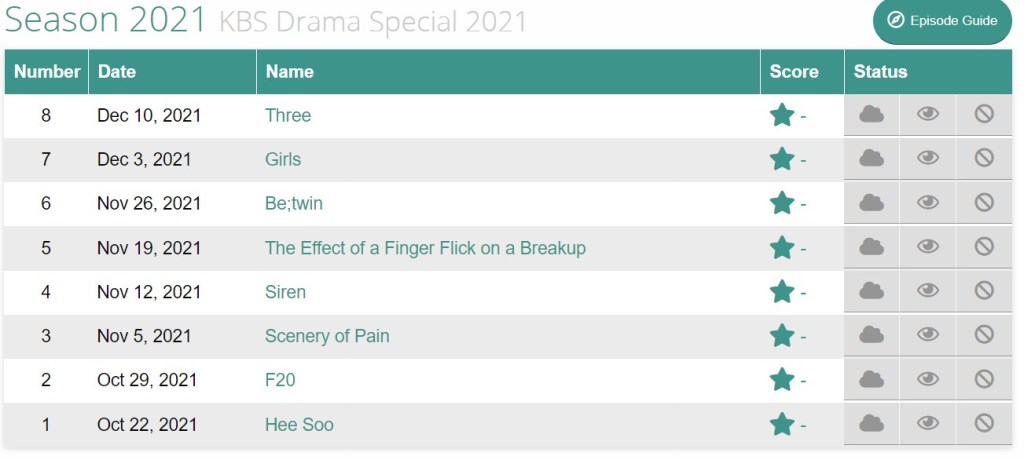
Task: Click the cloud icon for F20 row
Action: (x=872, y=380)
